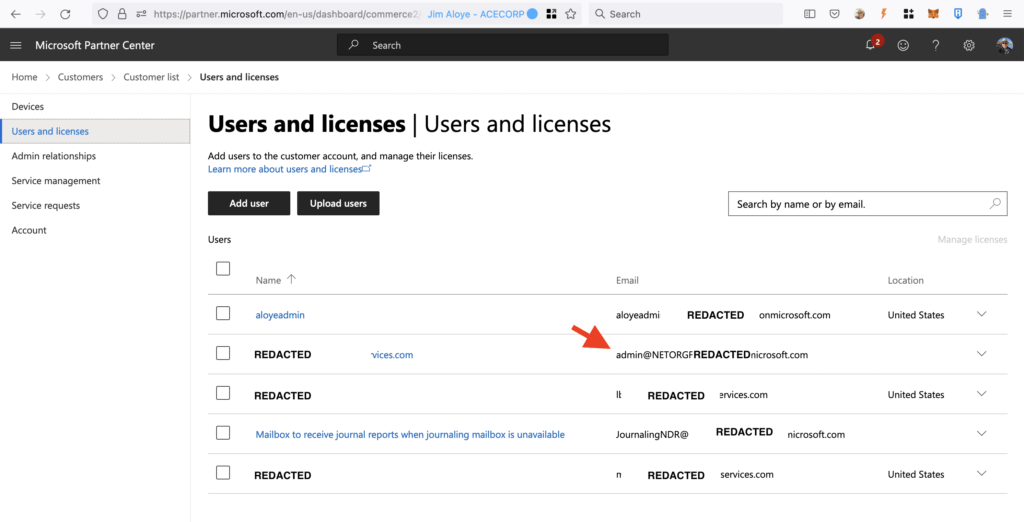
Task: Expand the admin@NETORG row chevron
Action: [981, 354]
